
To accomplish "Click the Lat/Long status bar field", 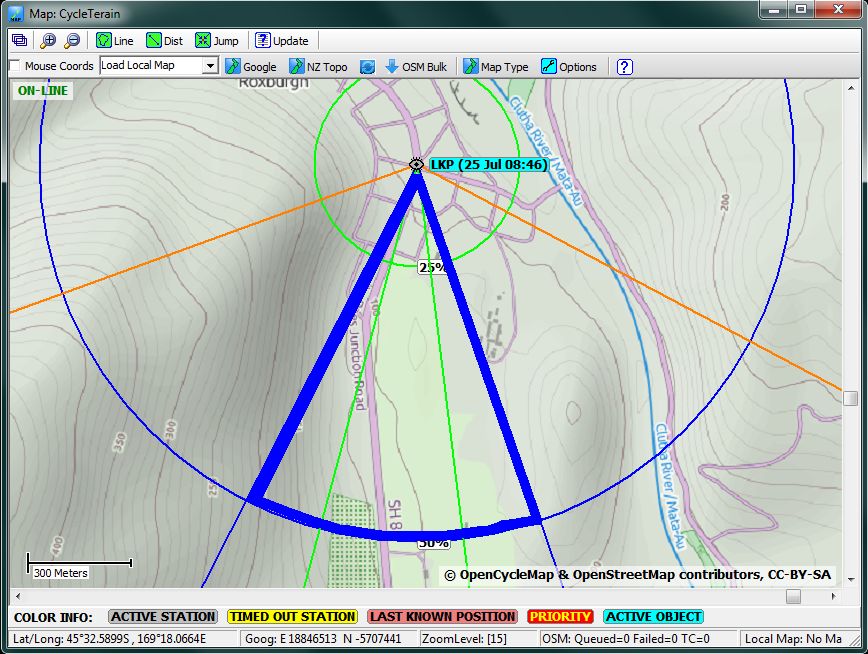I will coord(123,638).
